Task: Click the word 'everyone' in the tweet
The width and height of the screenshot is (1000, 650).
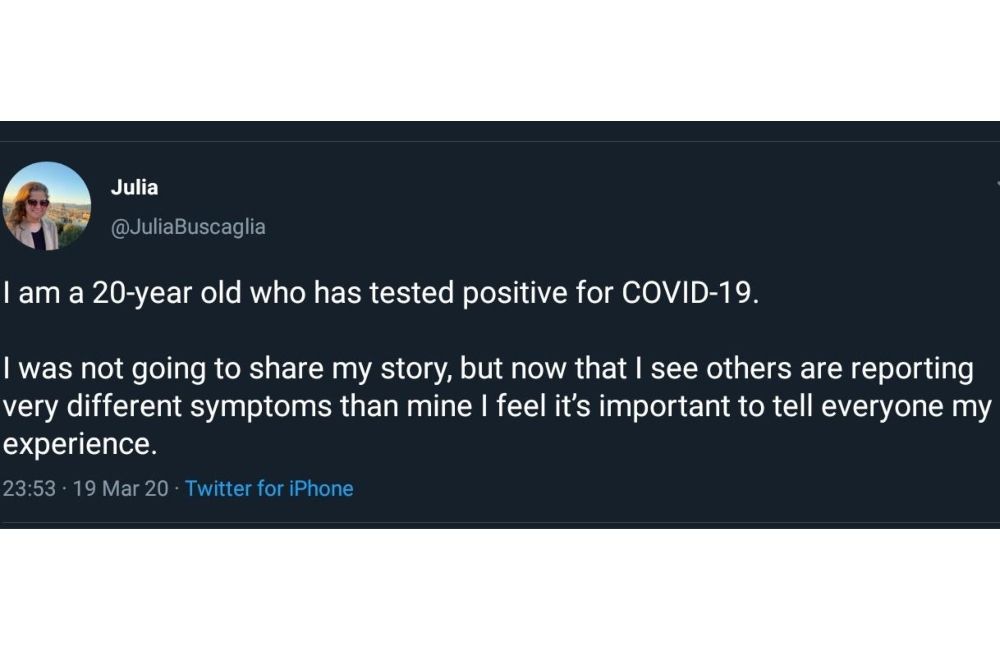Action: [x=882, y=407]
